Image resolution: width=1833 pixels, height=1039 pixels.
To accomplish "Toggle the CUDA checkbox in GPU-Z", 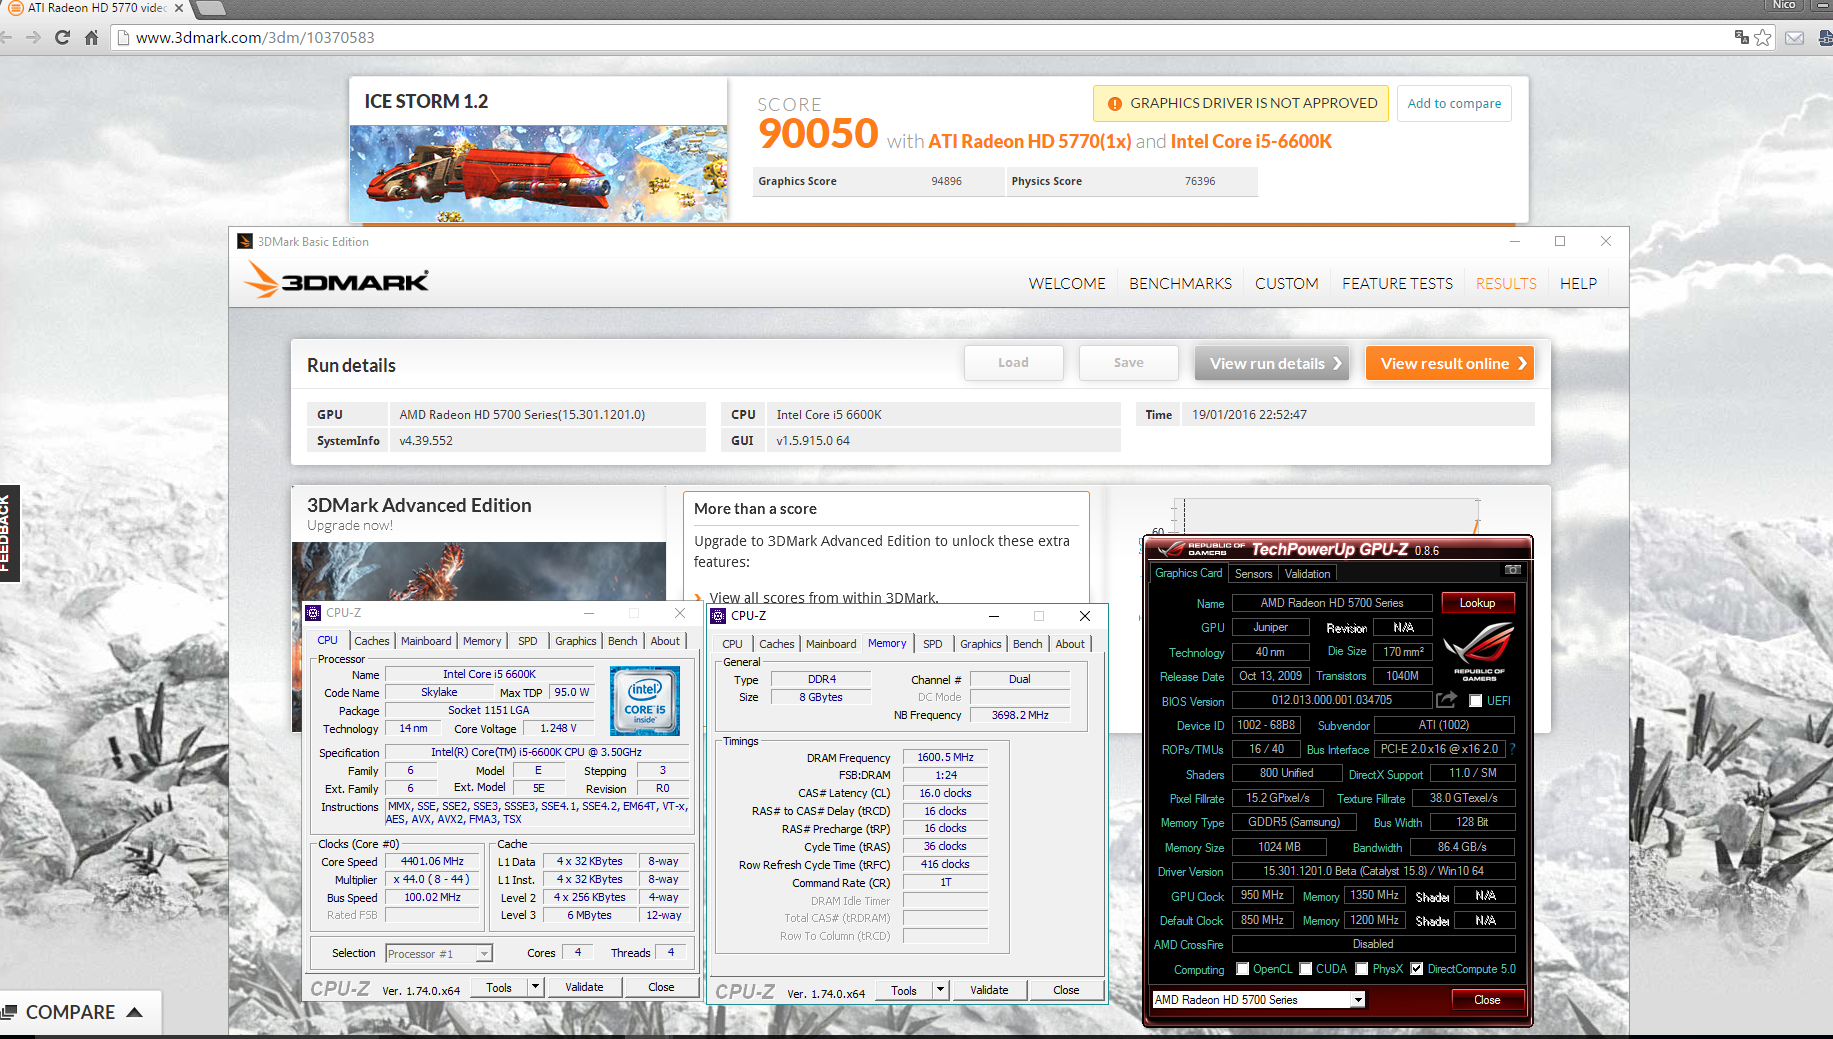I will pos(1305,969).
